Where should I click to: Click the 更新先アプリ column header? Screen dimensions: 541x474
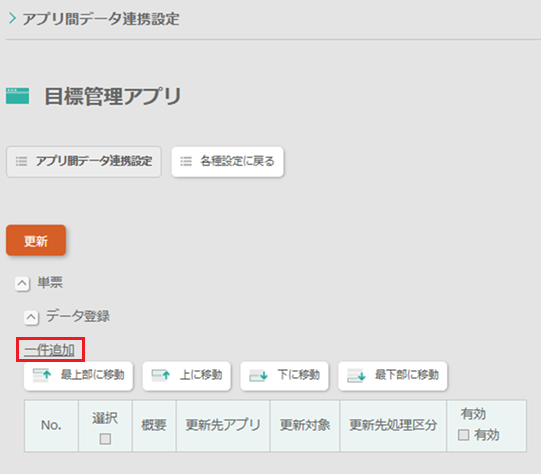tap(223, 425)
